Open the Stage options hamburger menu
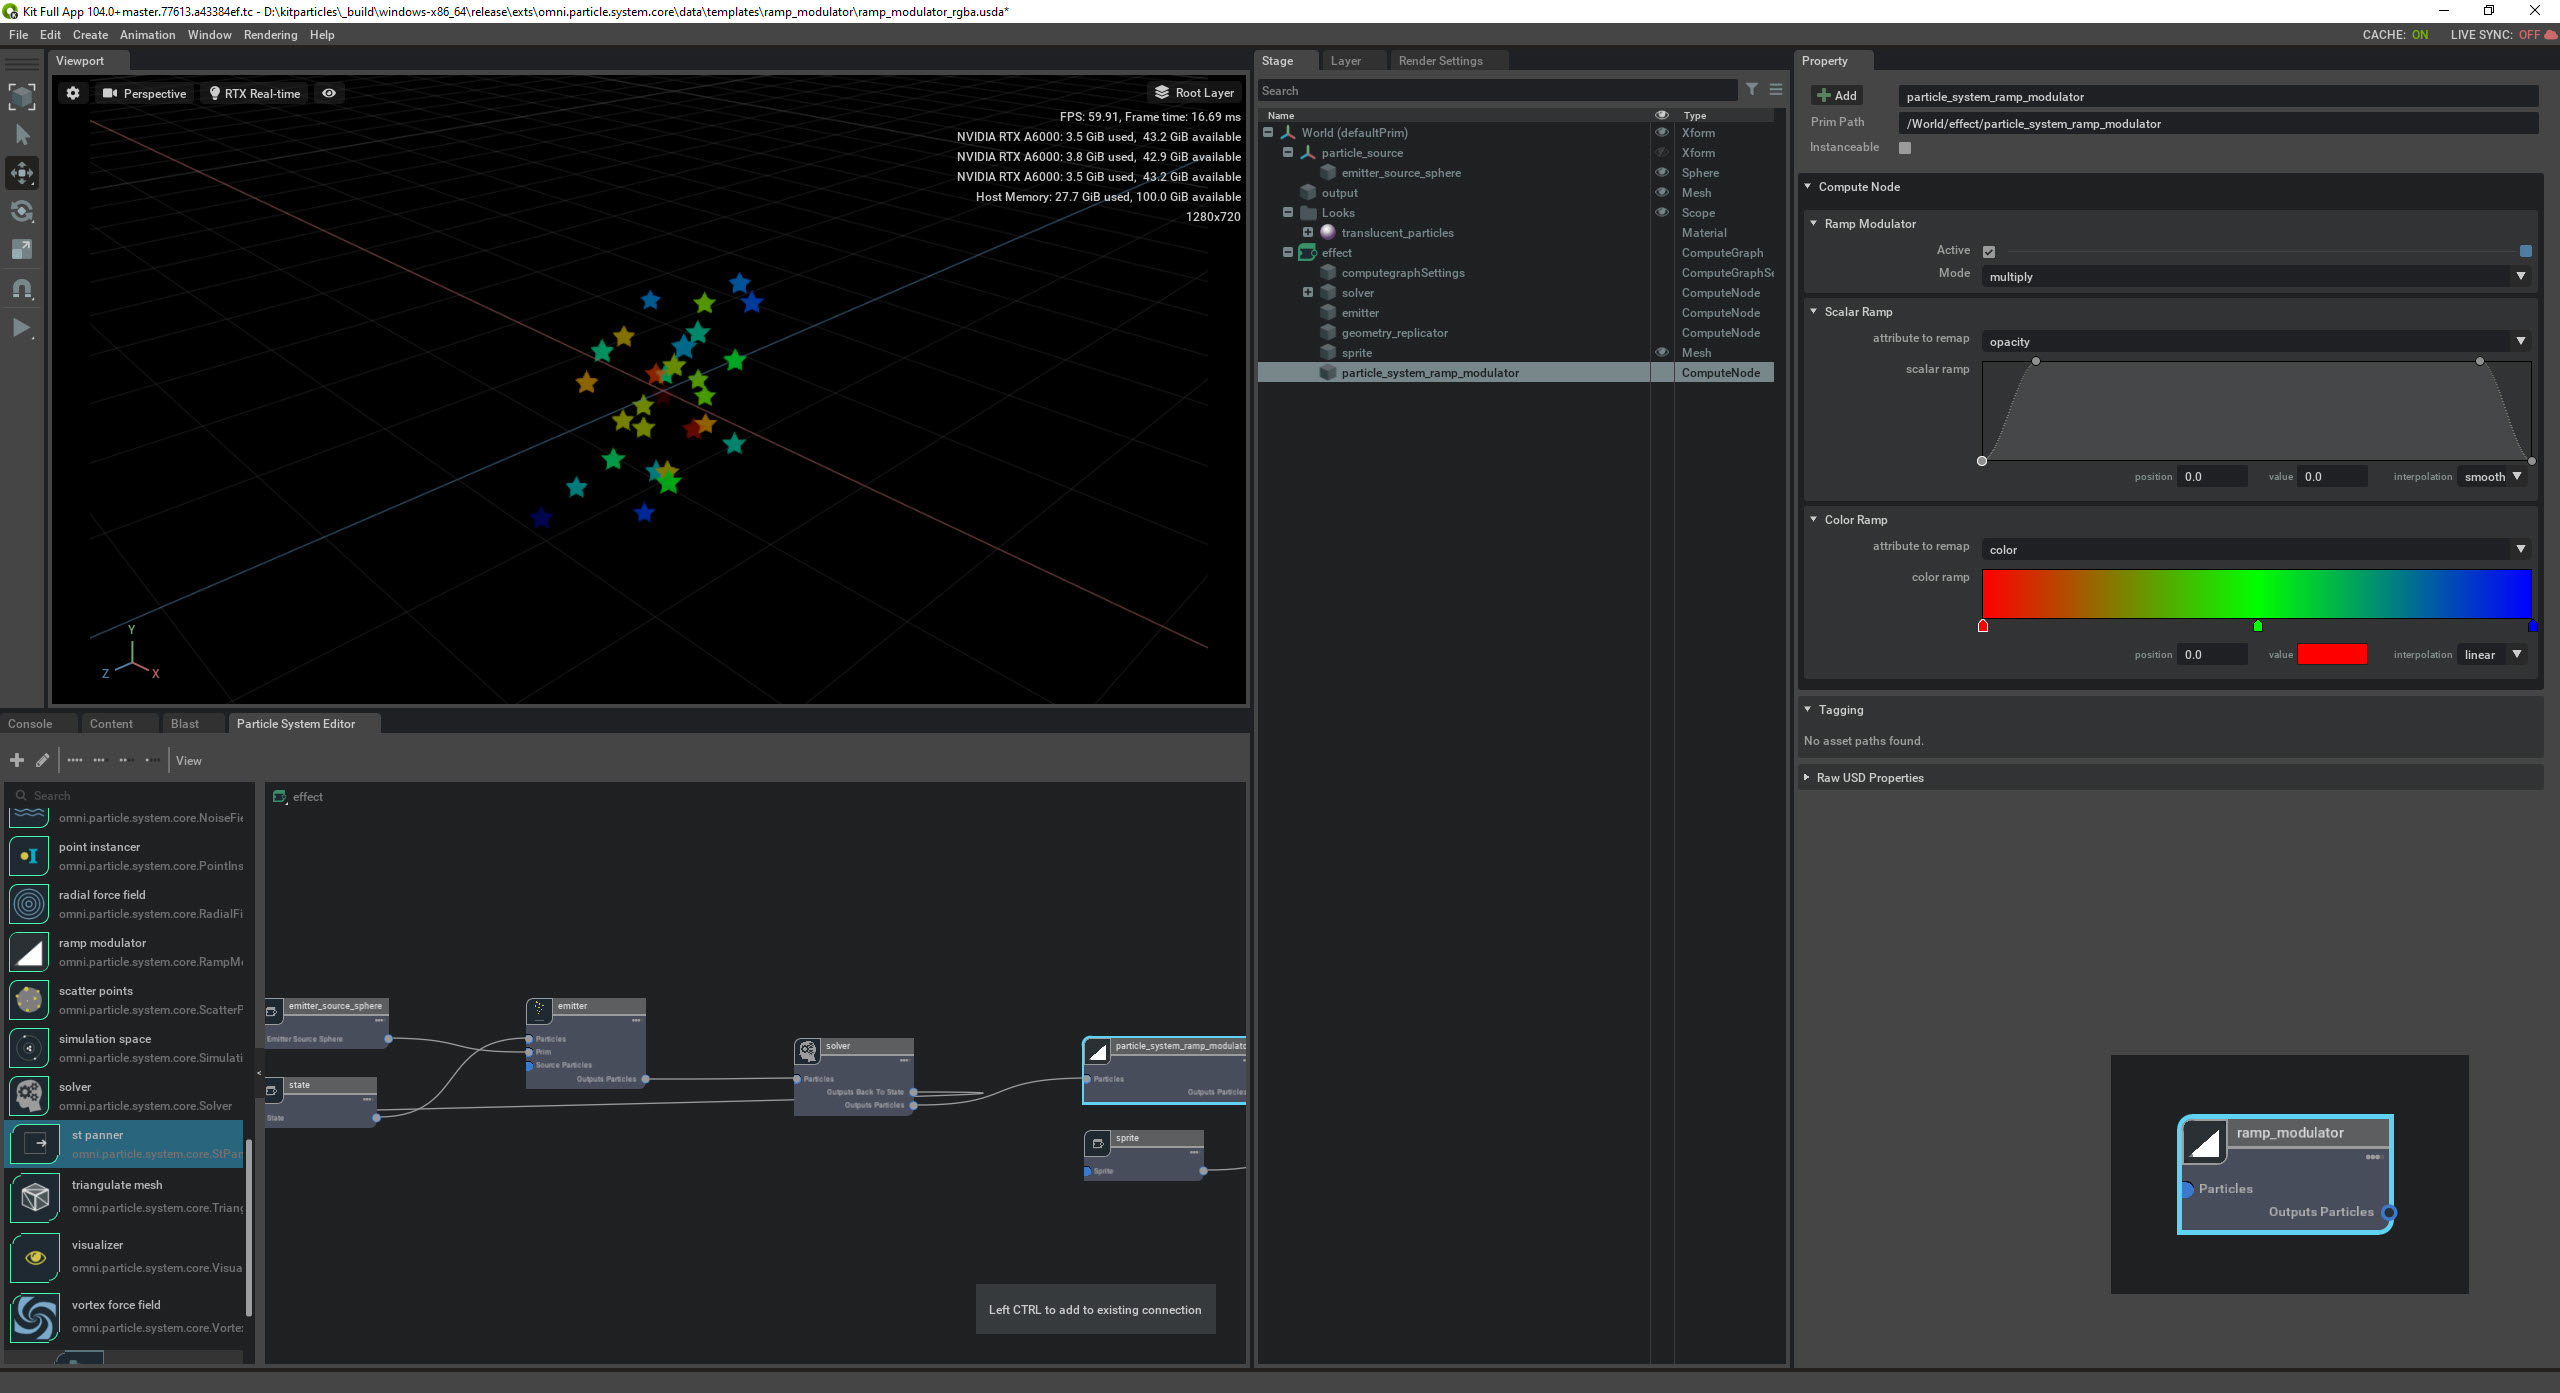Screen dimensions: 2560x1393 click(1776, 90)
